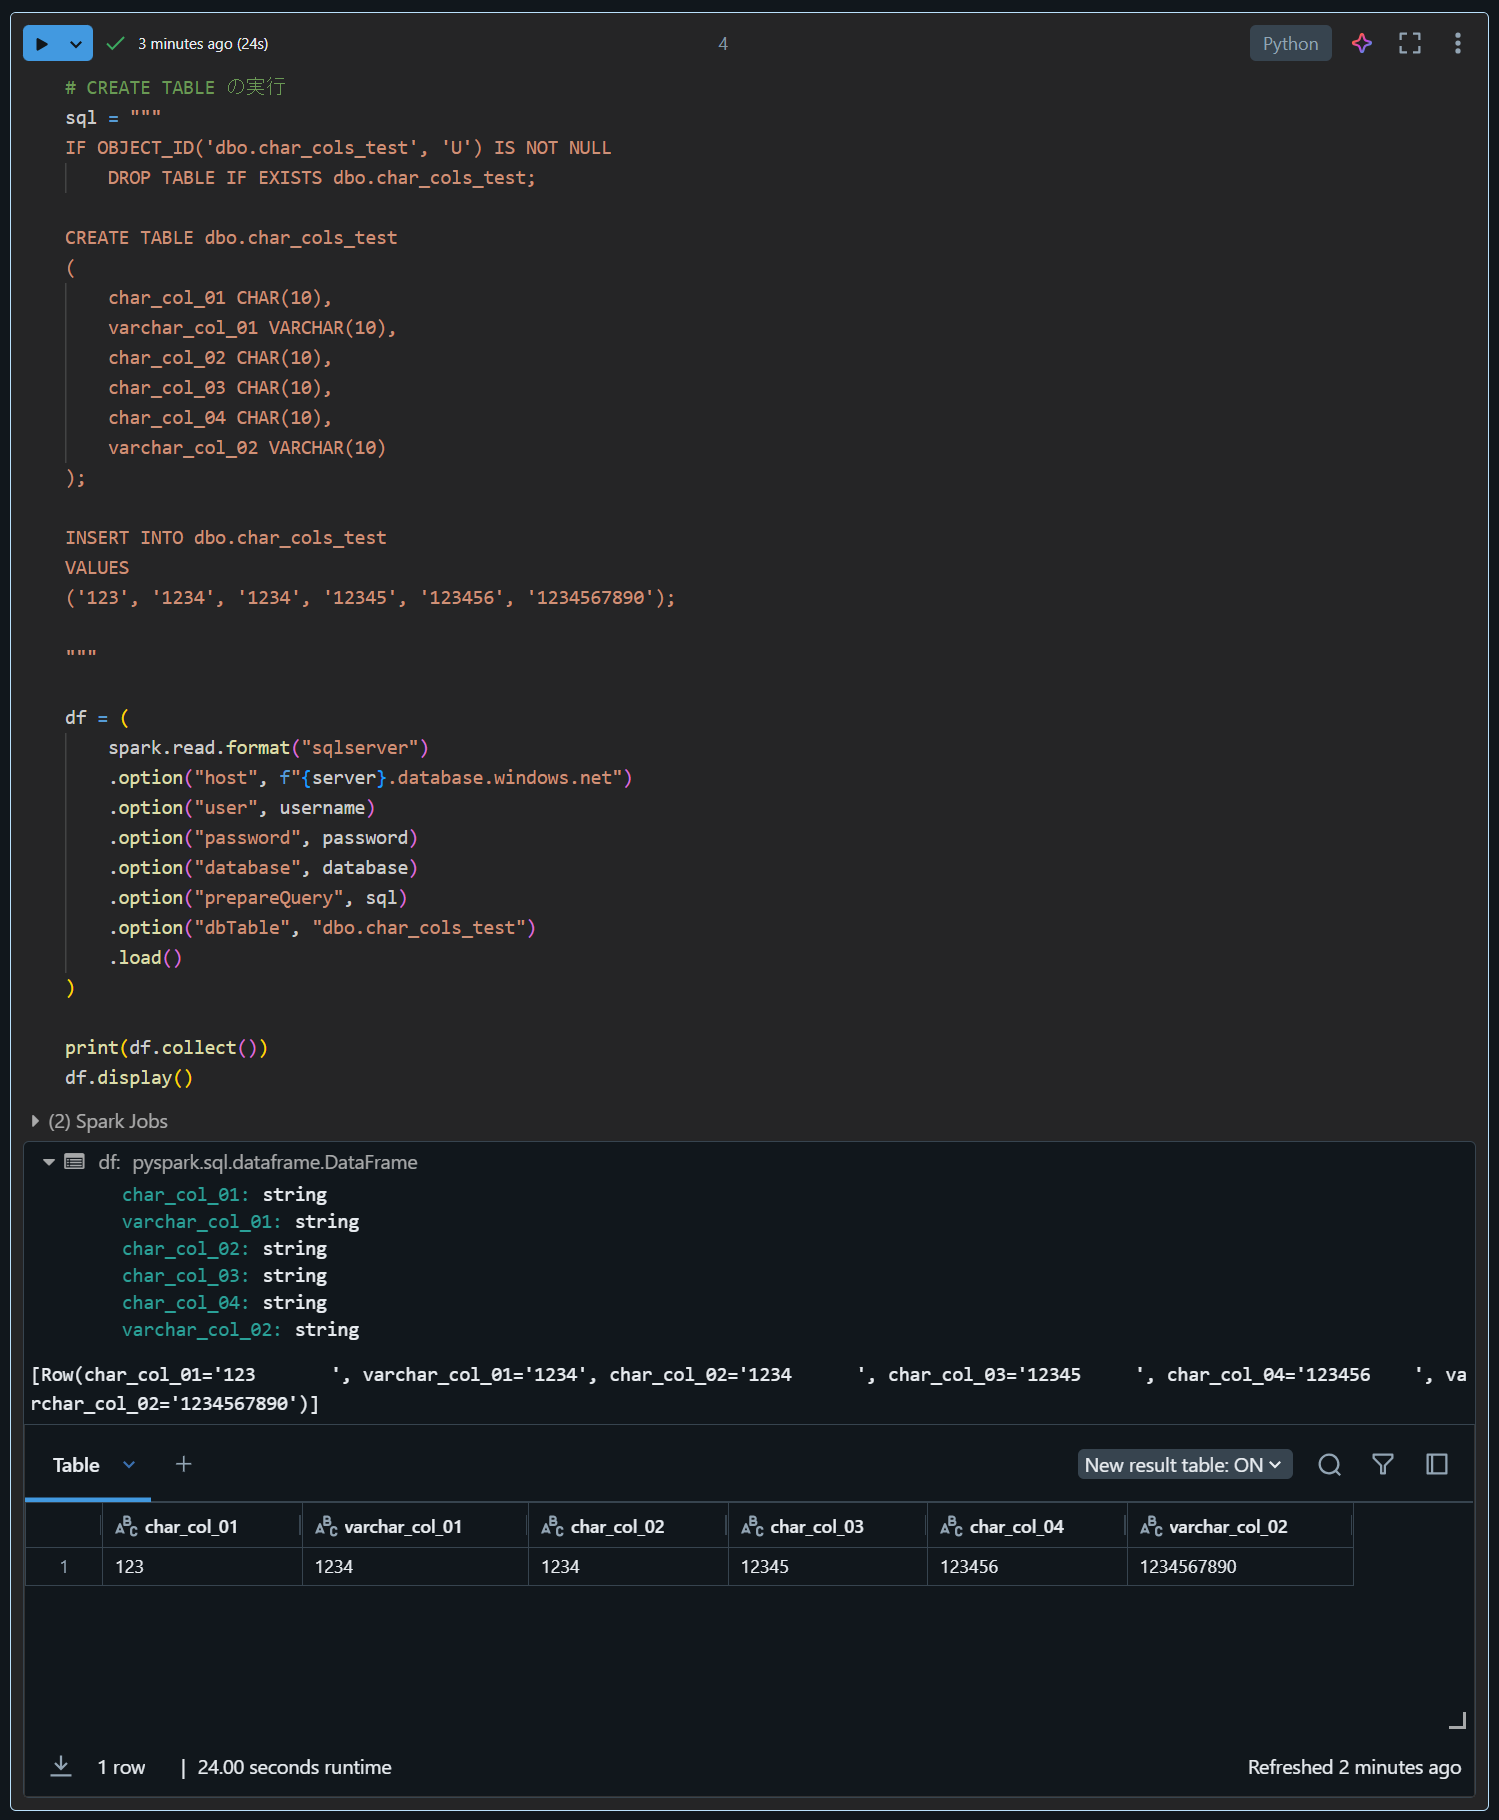Click the 3 minutes ago (24s) status
This screenshot has height=1820, width=1499.
(x=203, y=44)
